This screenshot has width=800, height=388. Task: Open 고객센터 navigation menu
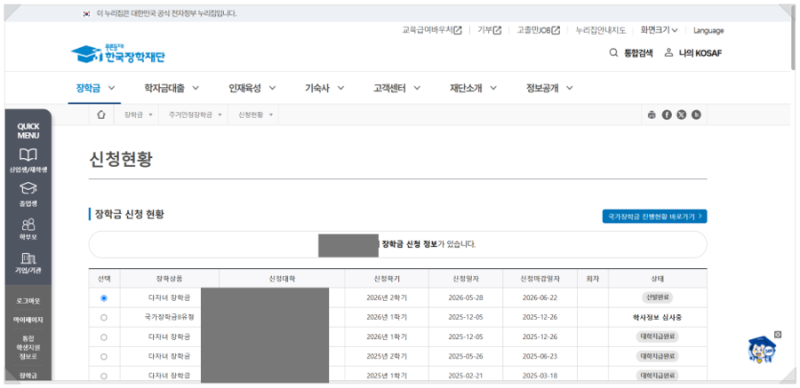pyautogui.click(x=397, y=88)
